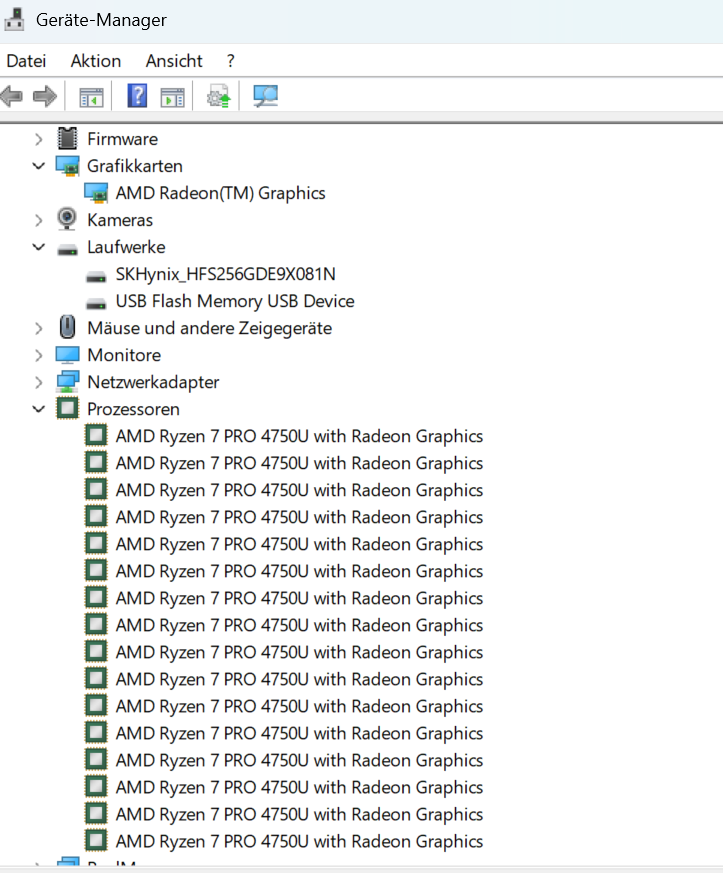Open the Ansicht menu
Screen dimensions: 723x873
[174, 61]
